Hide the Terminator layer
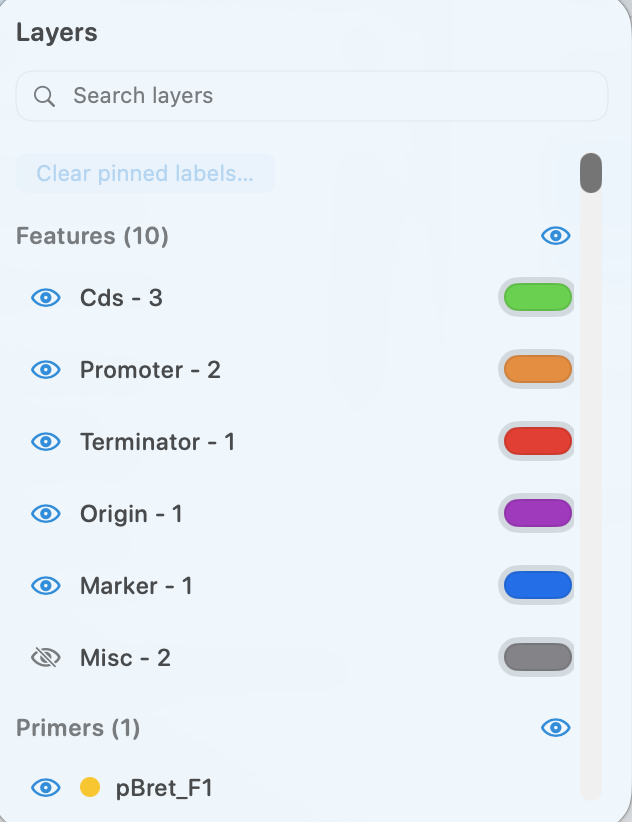This screenshot has width=632, height=822. pos(45,441)
